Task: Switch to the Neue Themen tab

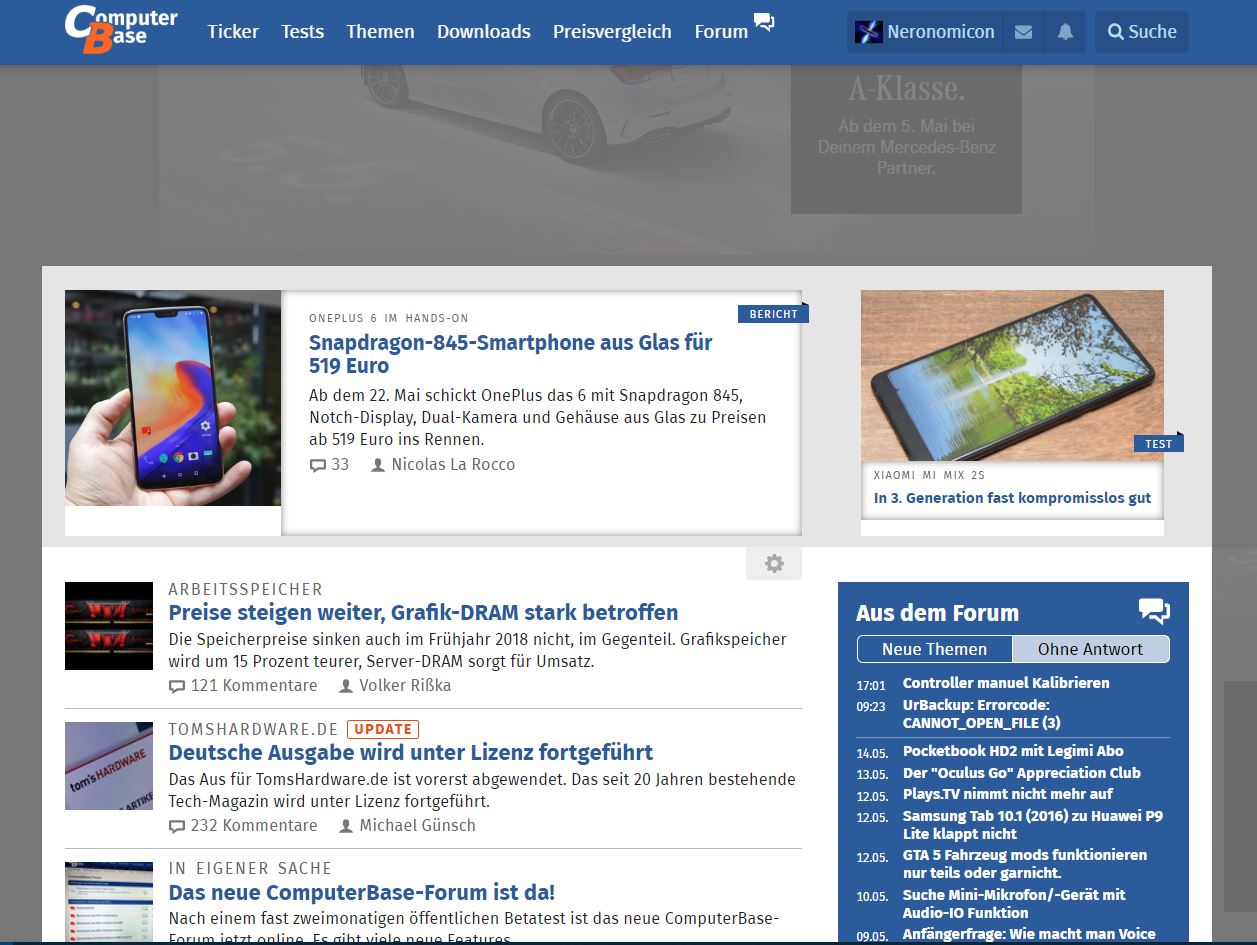Action: pyautogui.click(x=934, y=649)
